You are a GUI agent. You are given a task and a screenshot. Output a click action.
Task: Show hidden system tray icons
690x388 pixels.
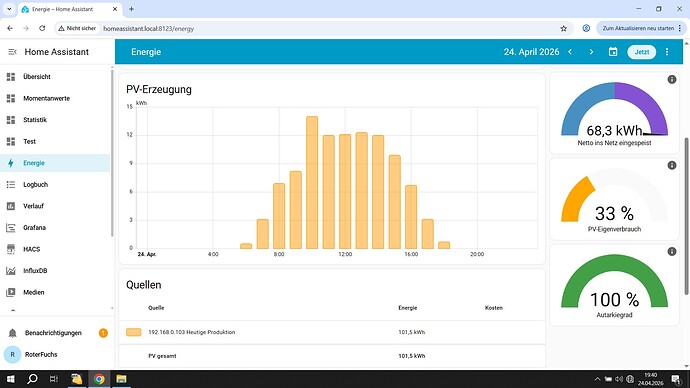(597, 379)
